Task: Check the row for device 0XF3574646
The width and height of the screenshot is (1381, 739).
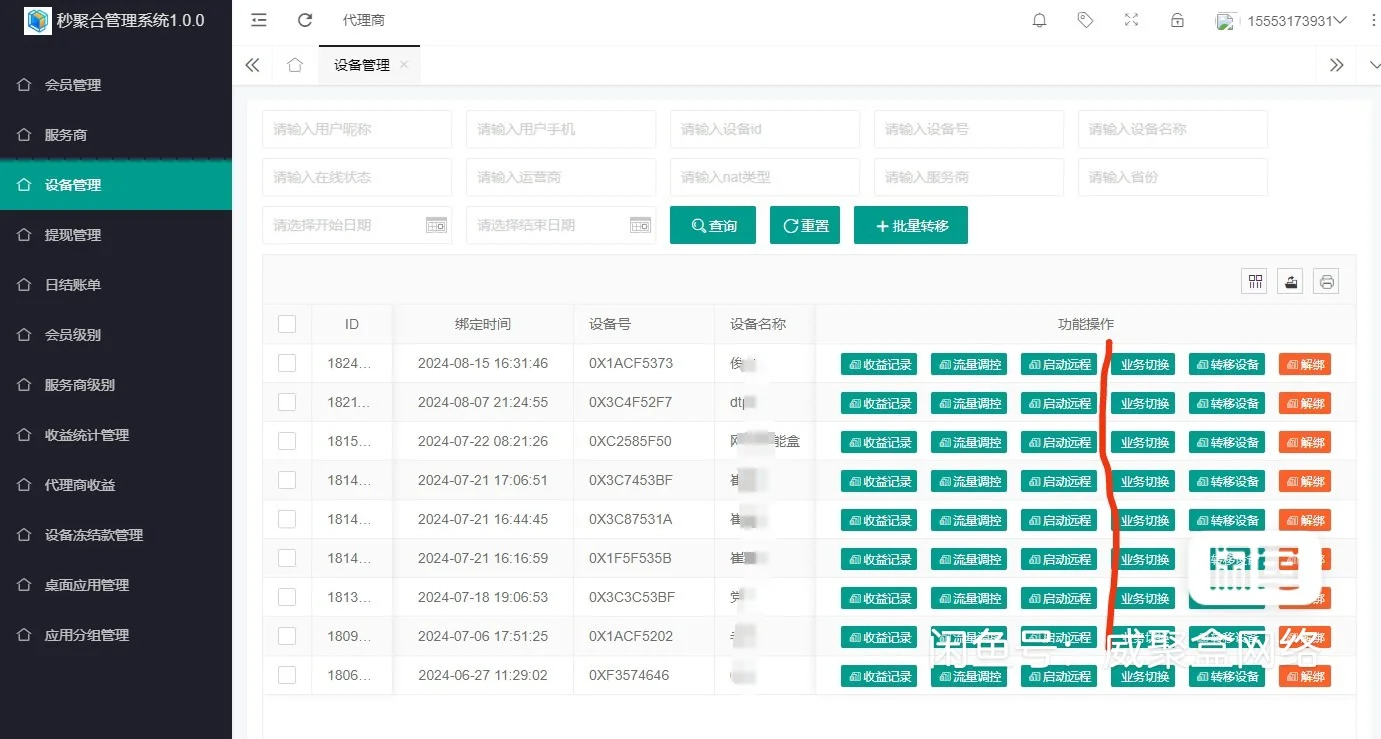Action: click(x=287, y=675)
